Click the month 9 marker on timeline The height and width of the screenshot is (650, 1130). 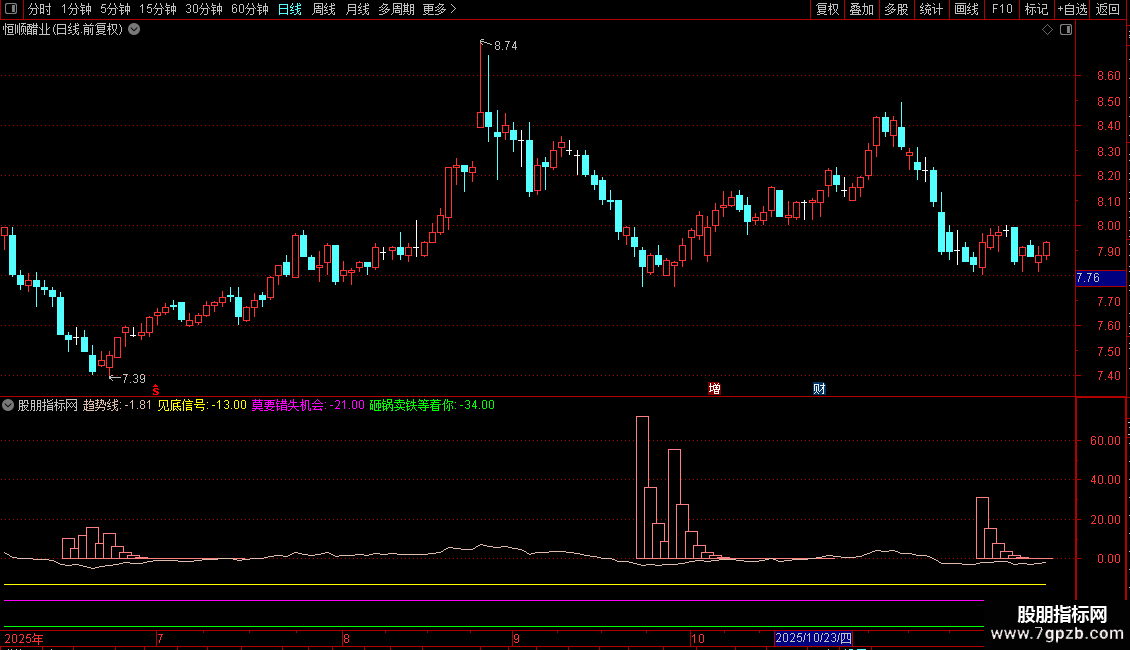(517, 638)
